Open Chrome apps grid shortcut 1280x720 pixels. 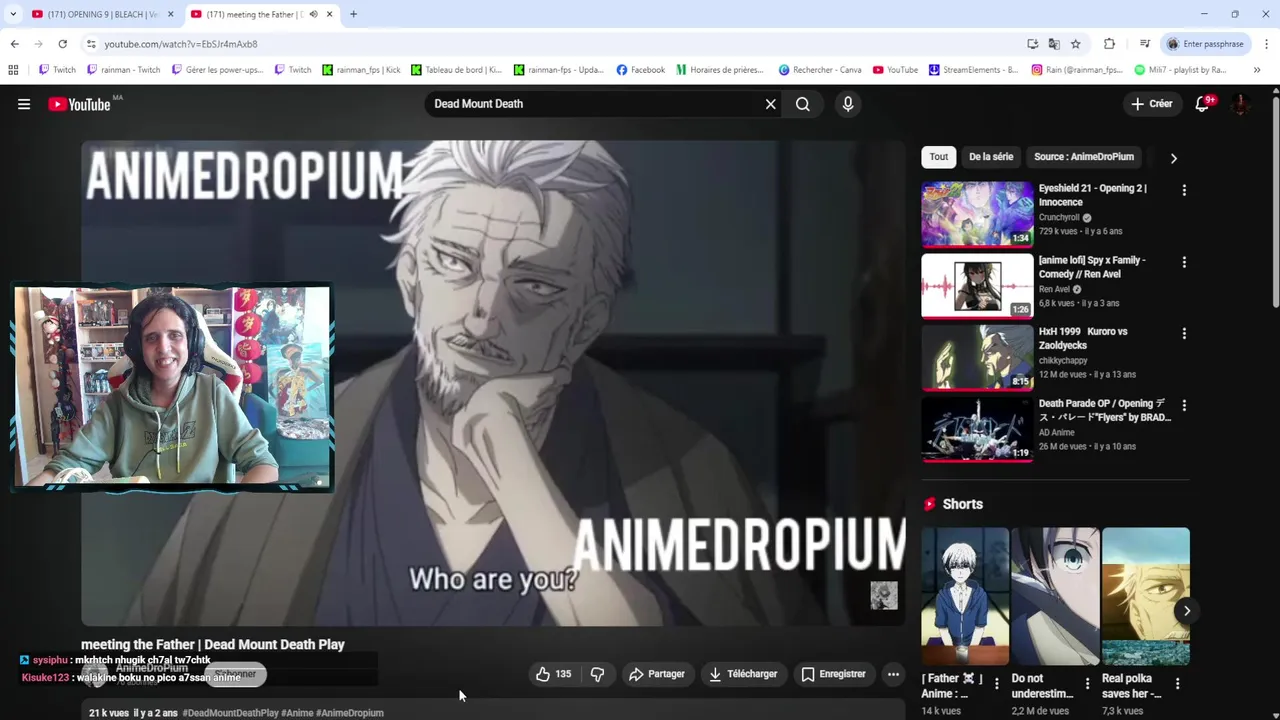point(13,70)
